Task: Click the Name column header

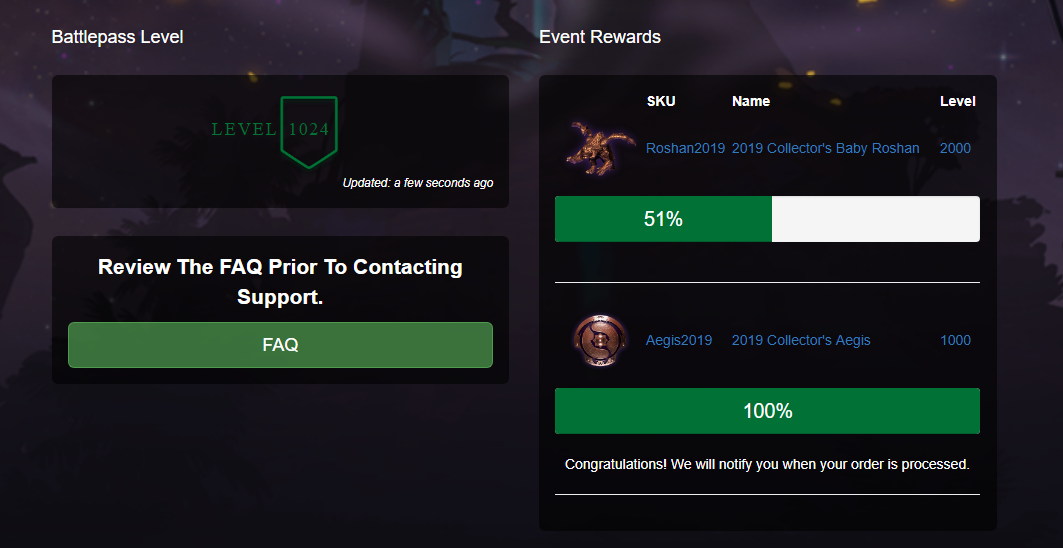Action: pyautogui.click(x=751, y=101)
